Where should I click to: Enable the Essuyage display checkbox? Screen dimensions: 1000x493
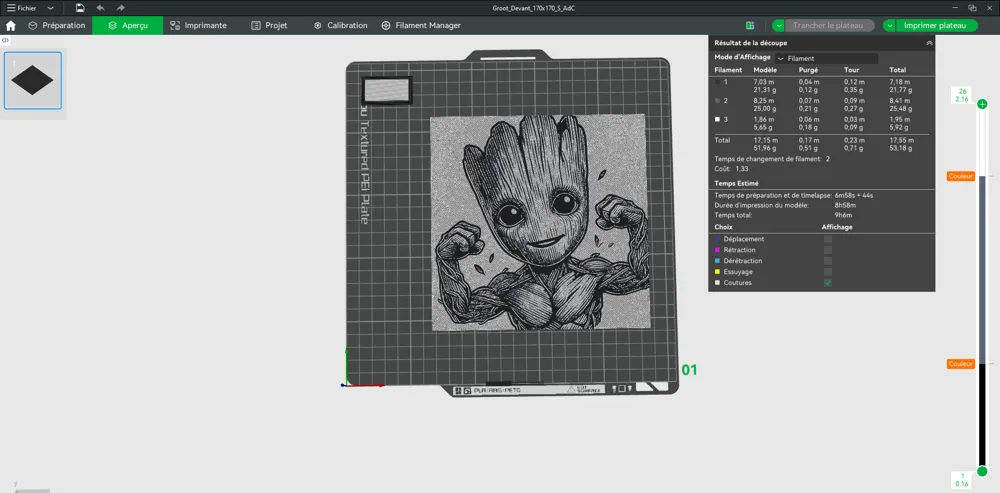[828, 272]
